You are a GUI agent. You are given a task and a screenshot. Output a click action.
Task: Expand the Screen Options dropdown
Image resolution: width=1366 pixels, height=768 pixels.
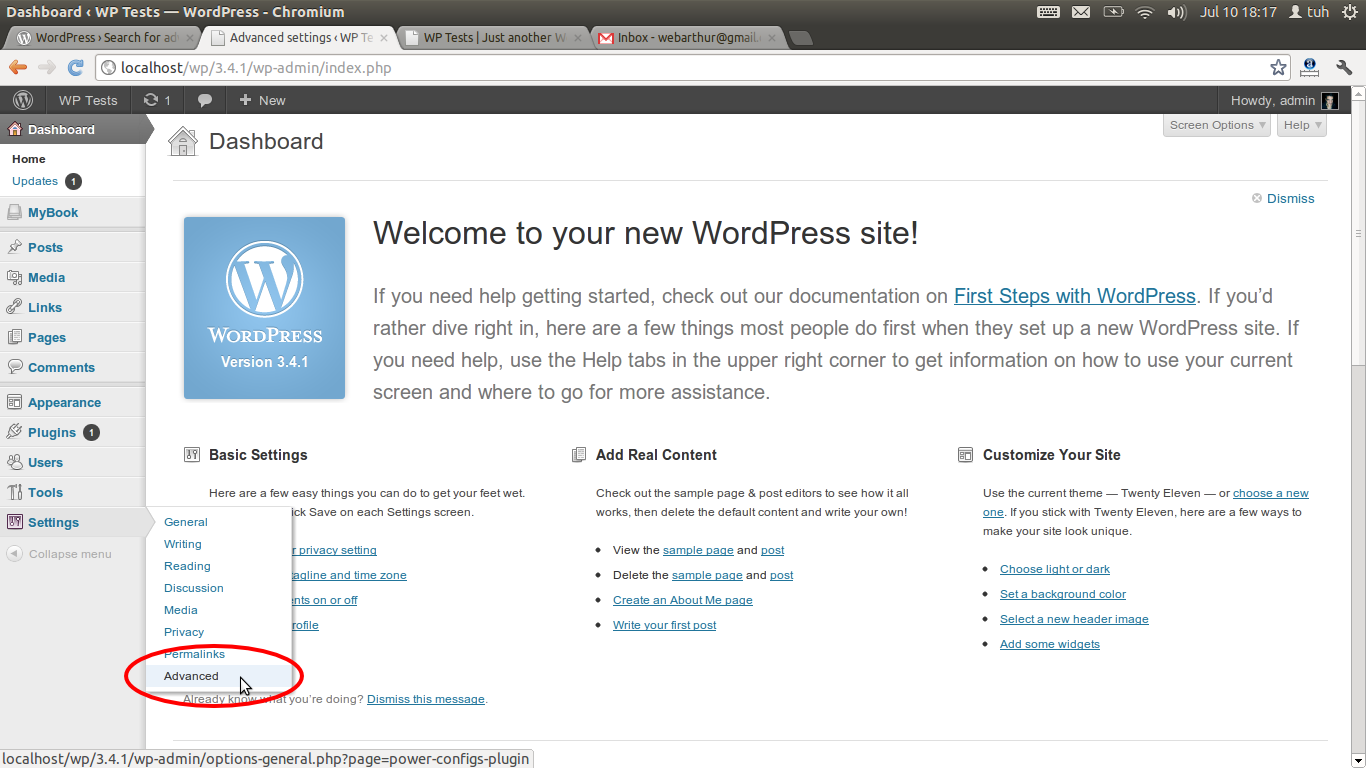point(1217,125)
